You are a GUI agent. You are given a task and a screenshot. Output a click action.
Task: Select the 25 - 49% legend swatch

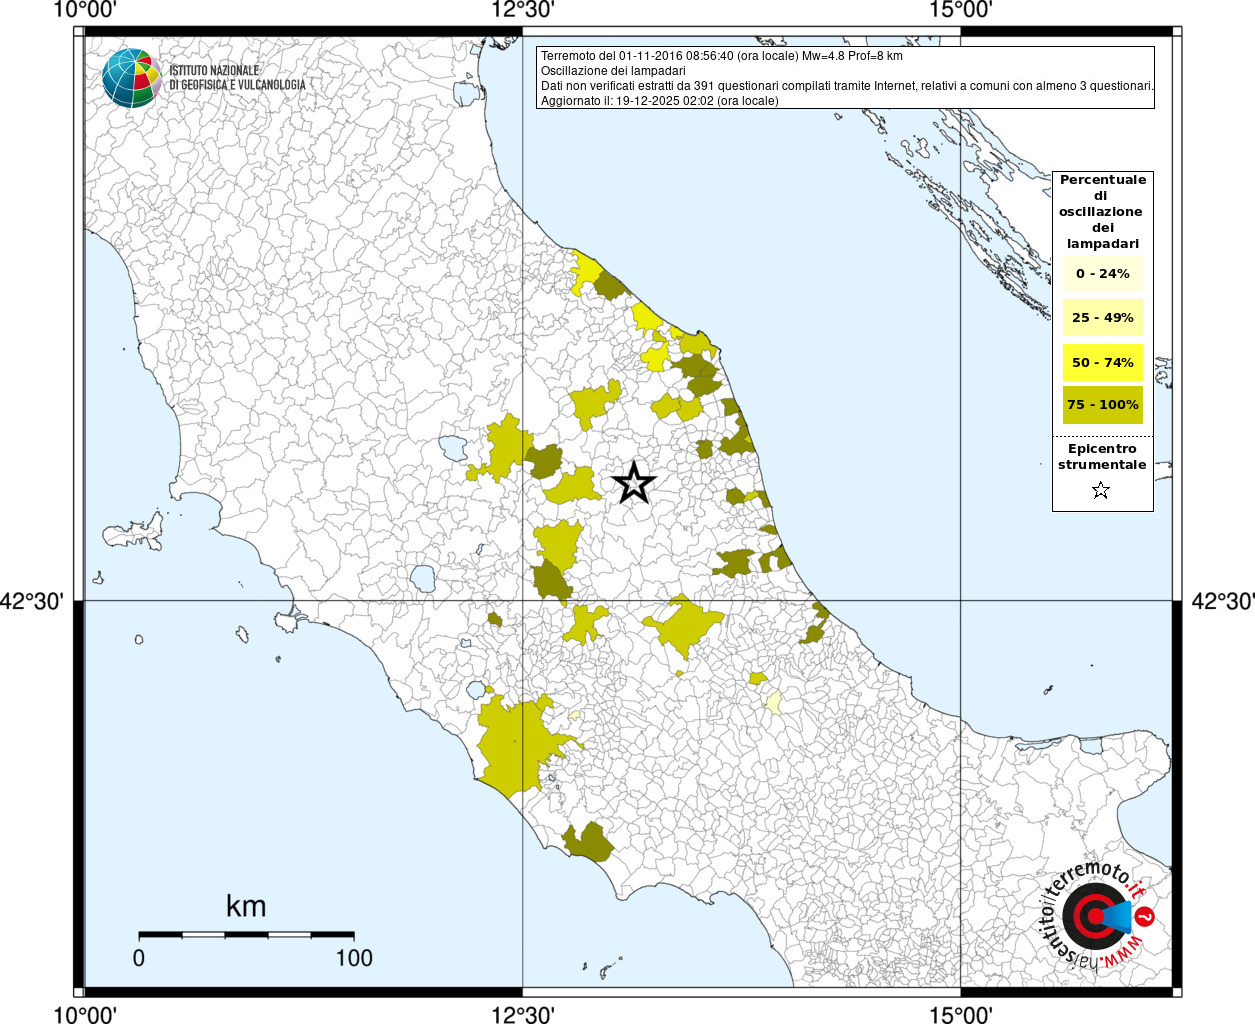pyautogui.click(x=1102, y=318)
